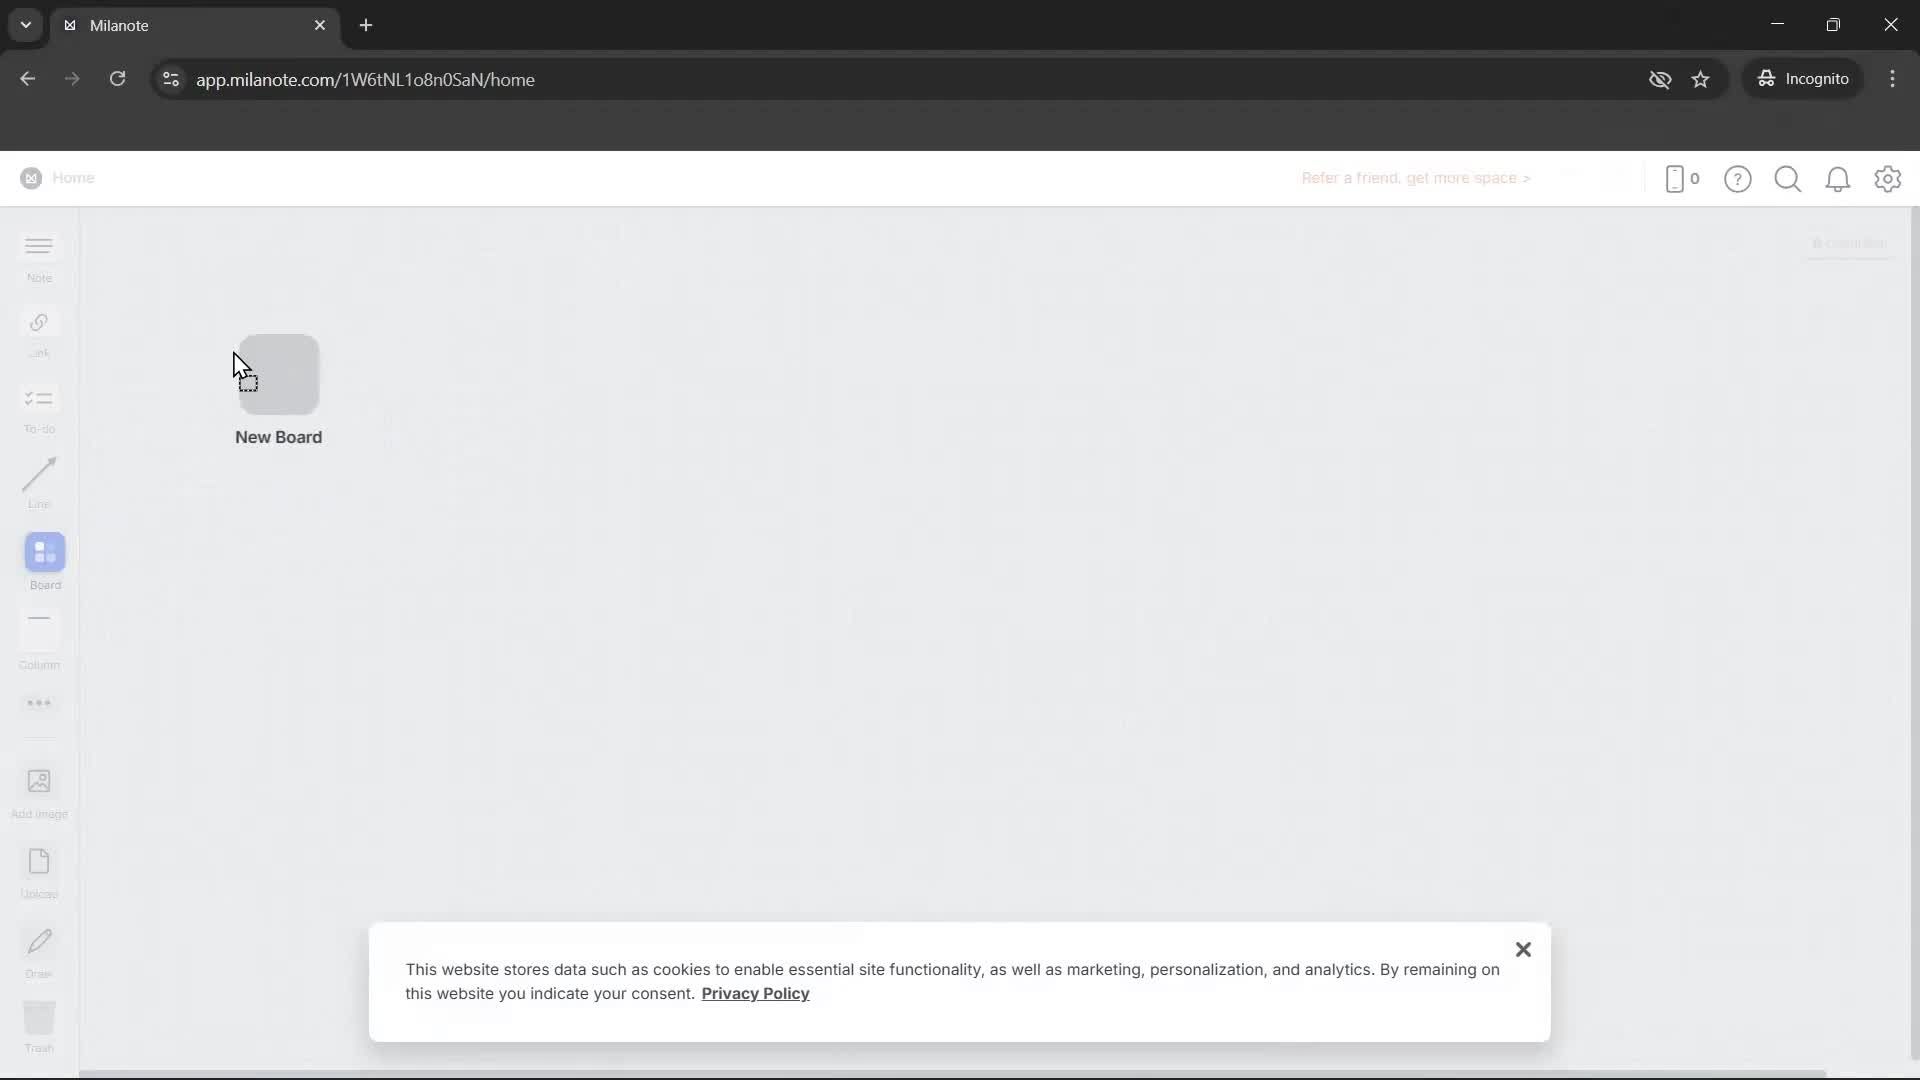Open the help menu
1920x1080 pixels.
coord(1738,179)
